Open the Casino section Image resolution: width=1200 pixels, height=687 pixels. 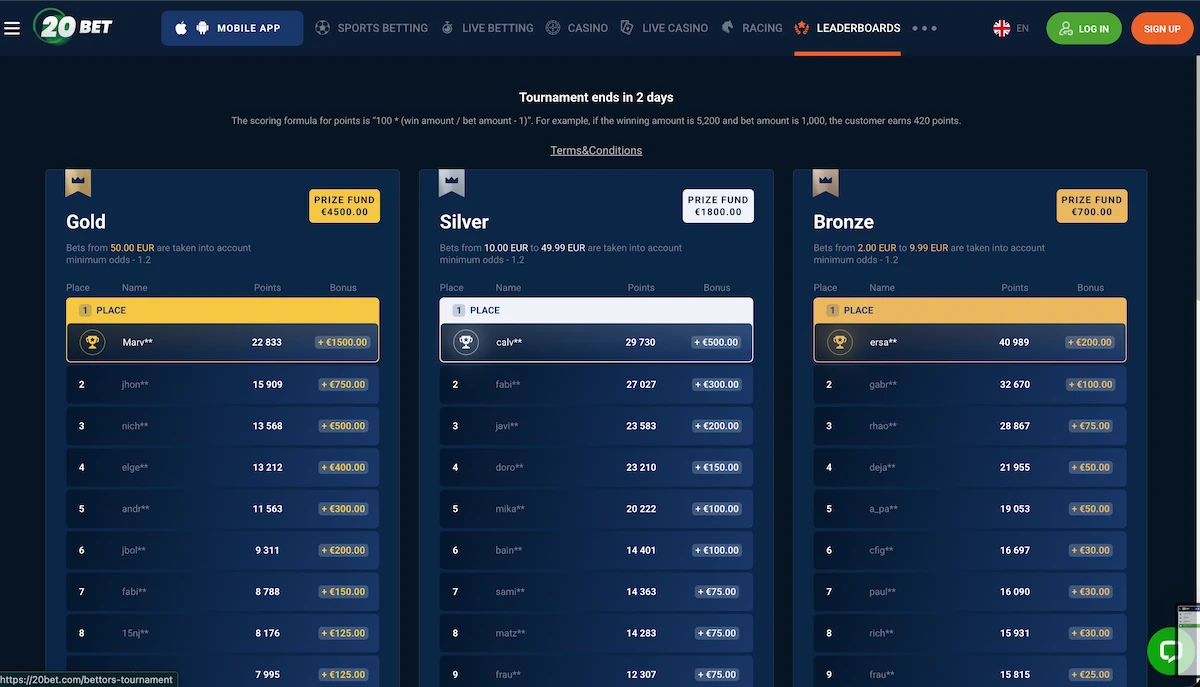(577, 28)
